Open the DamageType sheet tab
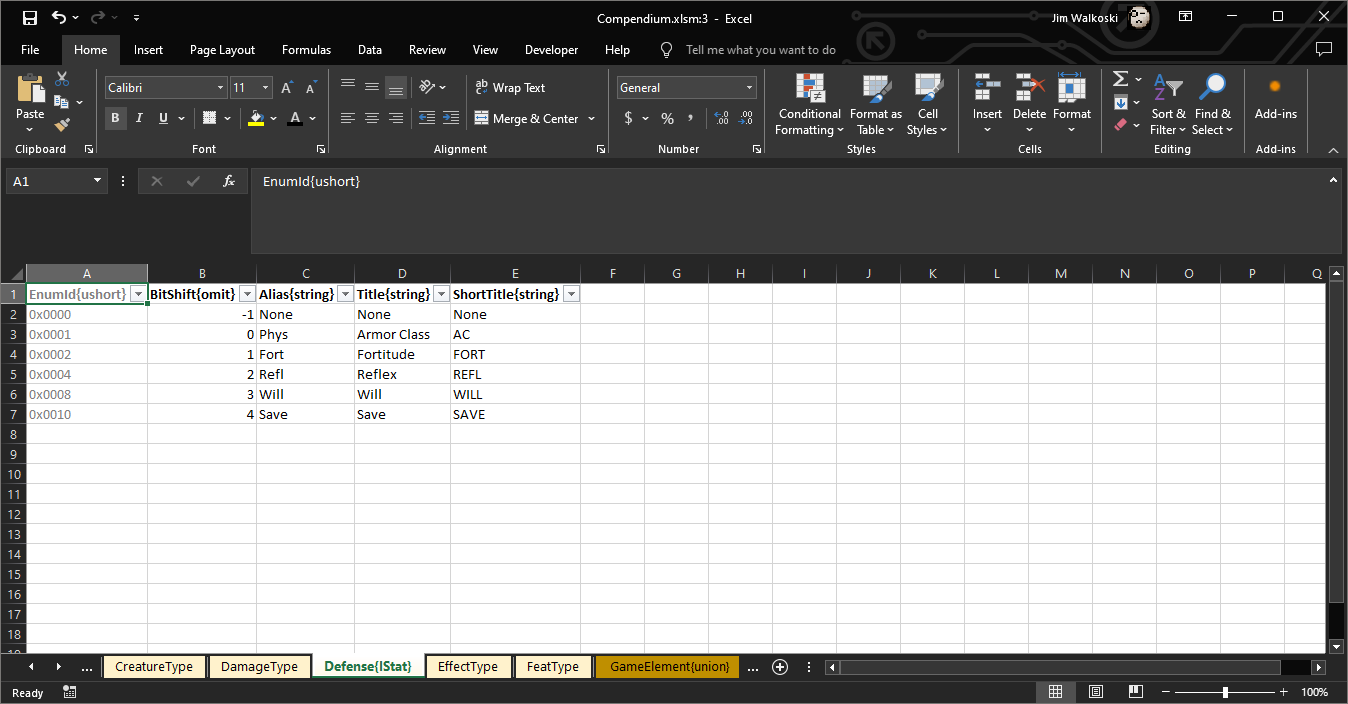Image resolution: width=1348 pixels, height=704 pixels. click(259, 667)
